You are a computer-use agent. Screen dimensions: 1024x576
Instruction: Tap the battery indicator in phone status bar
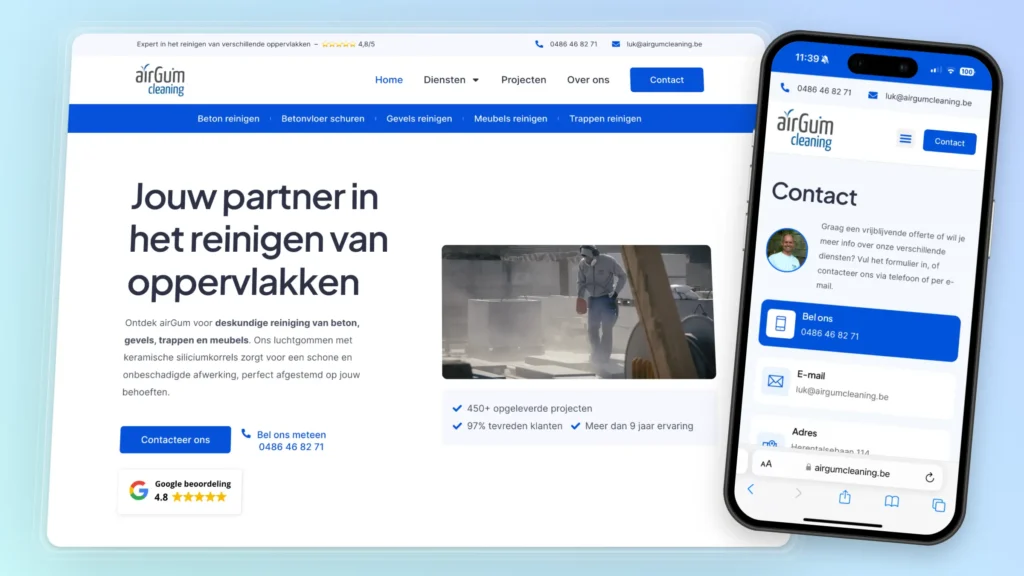tap(967, 71)
